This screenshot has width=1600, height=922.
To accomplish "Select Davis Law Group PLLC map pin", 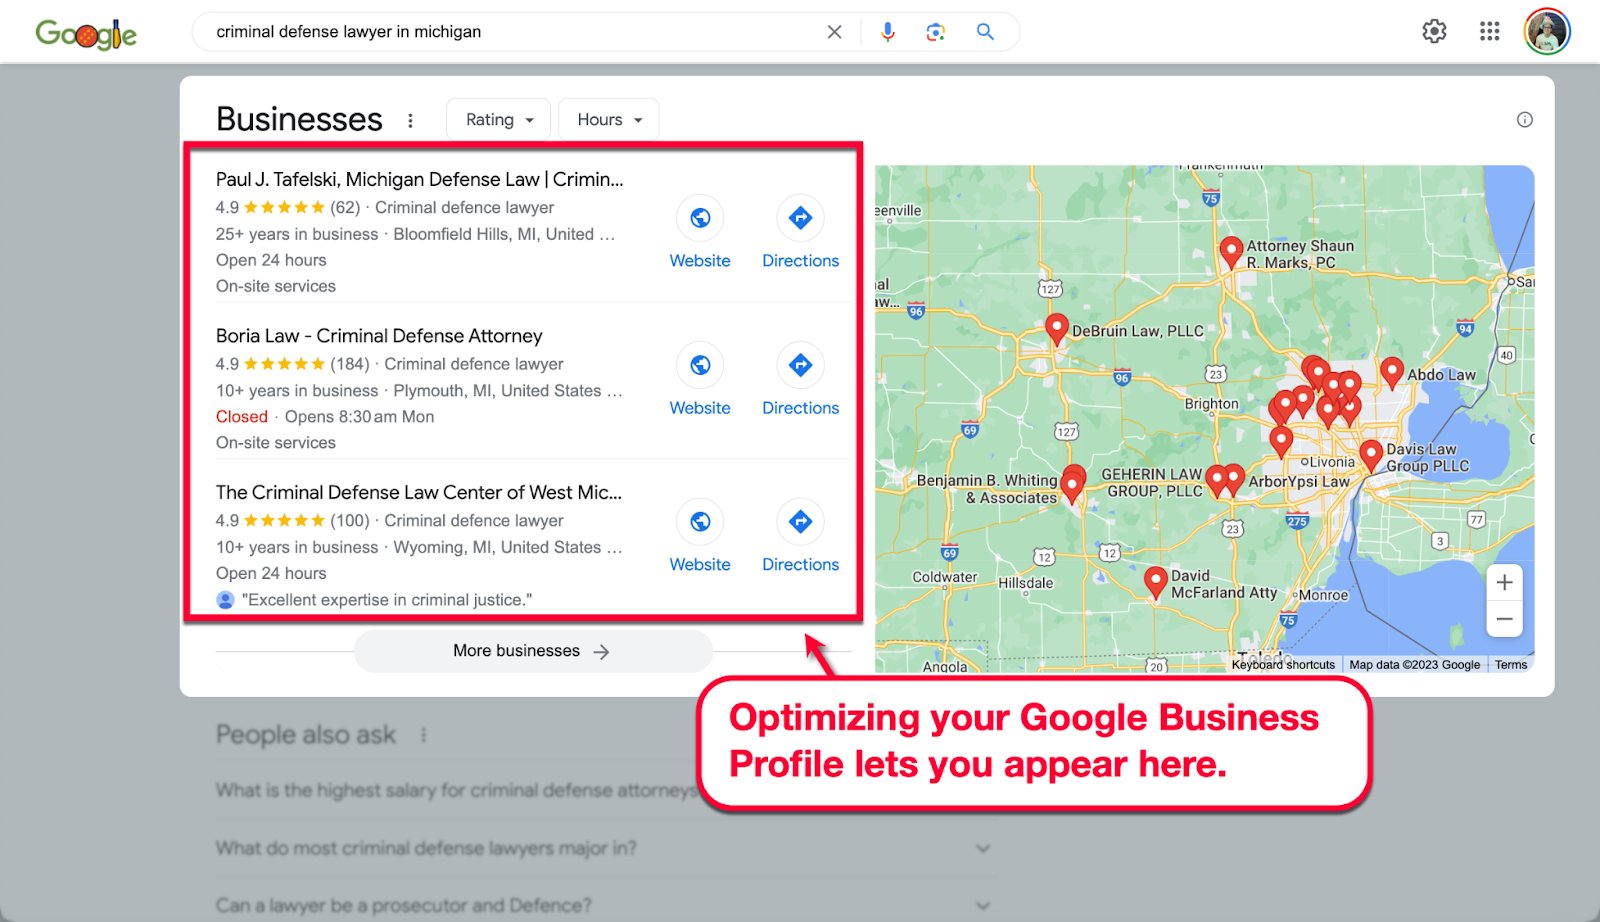I will click(1371, 455).
